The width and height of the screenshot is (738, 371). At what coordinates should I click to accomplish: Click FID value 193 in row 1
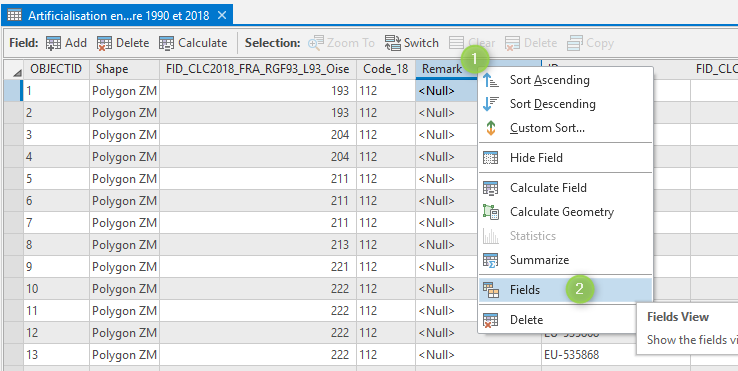coord(258,91)
